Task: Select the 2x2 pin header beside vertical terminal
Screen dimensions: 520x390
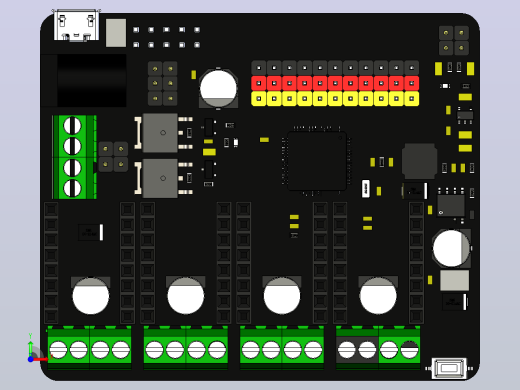Action: (x=113, y=157)
